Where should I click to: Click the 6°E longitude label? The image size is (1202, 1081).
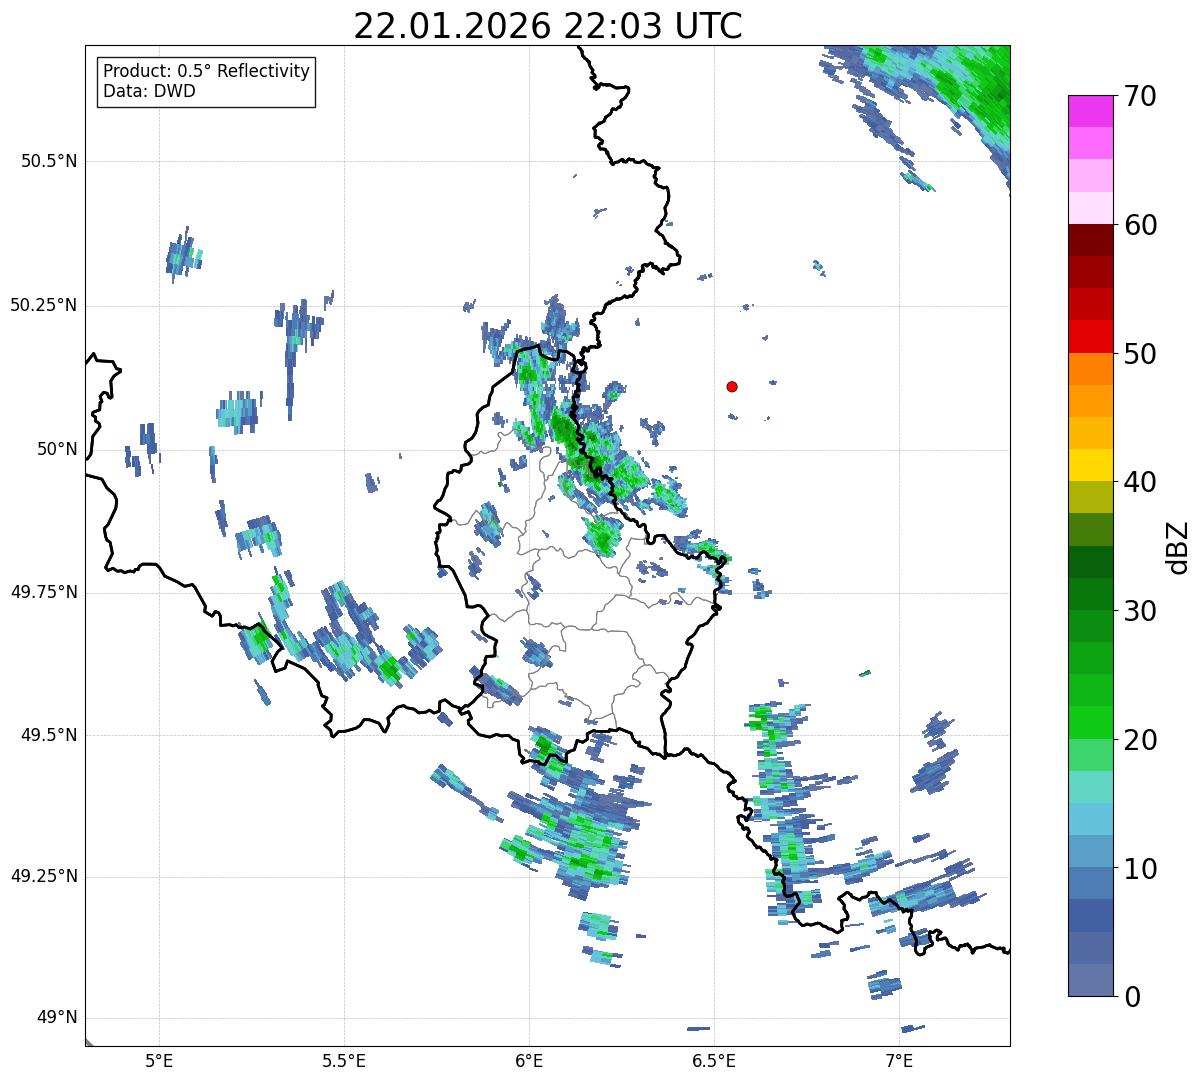[x=529, y=1060]
